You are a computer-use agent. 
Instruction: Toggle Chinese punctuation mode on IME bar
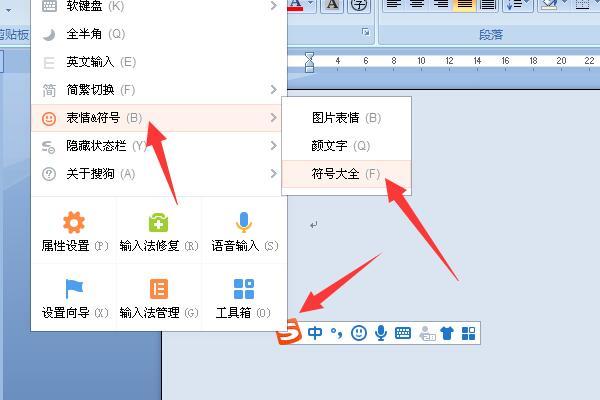(x=337, y=333)
